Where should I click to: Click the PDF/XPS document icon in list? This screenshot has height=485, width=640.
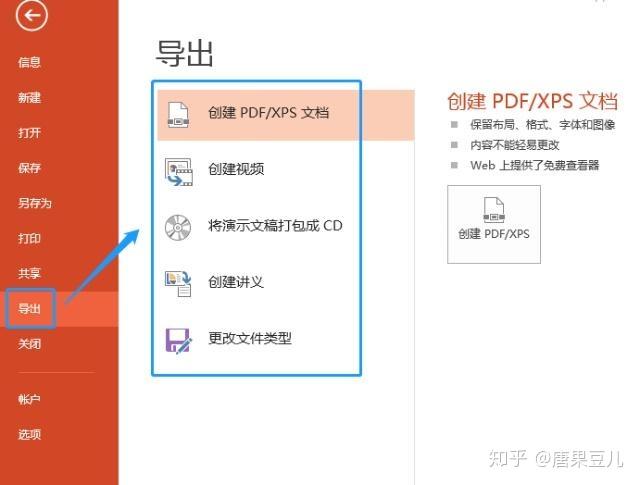point(178,115)
